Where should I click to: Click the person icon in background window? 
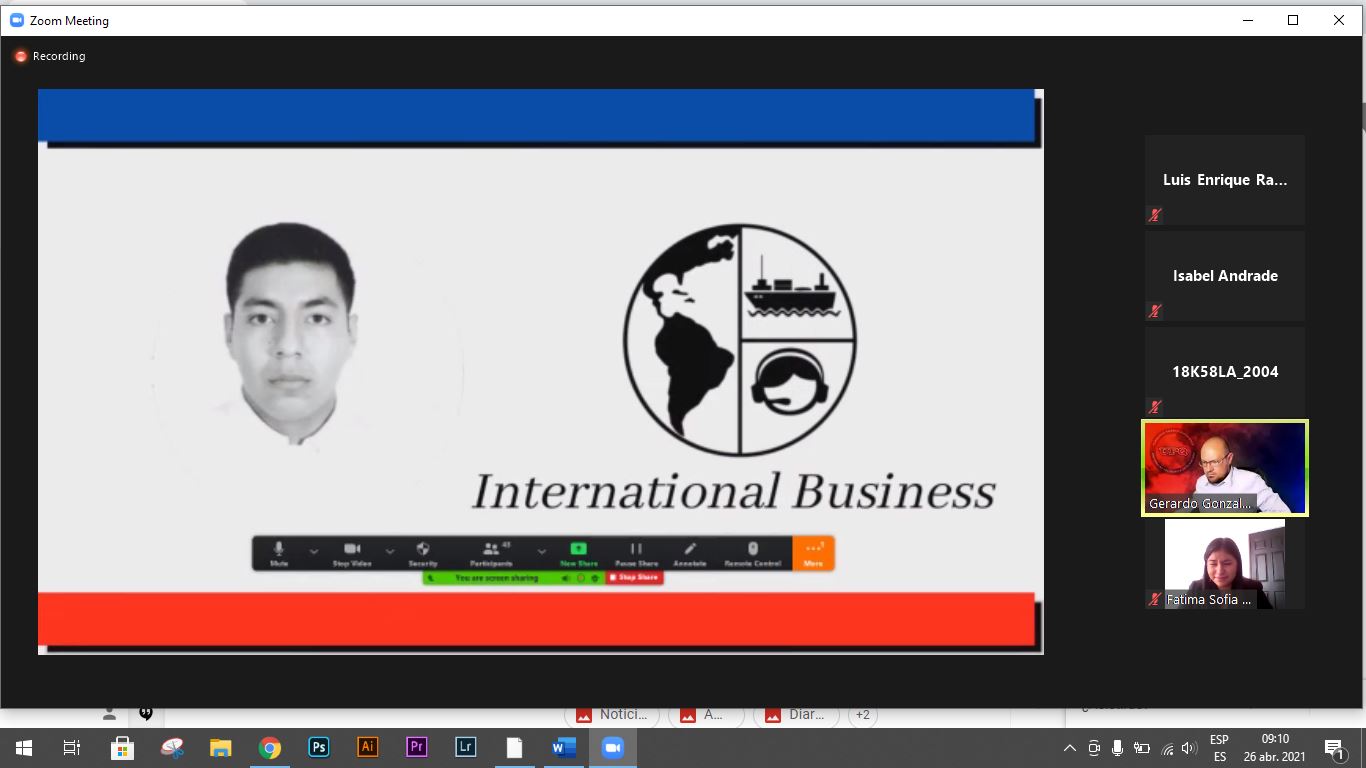click(x=109, y=714)
